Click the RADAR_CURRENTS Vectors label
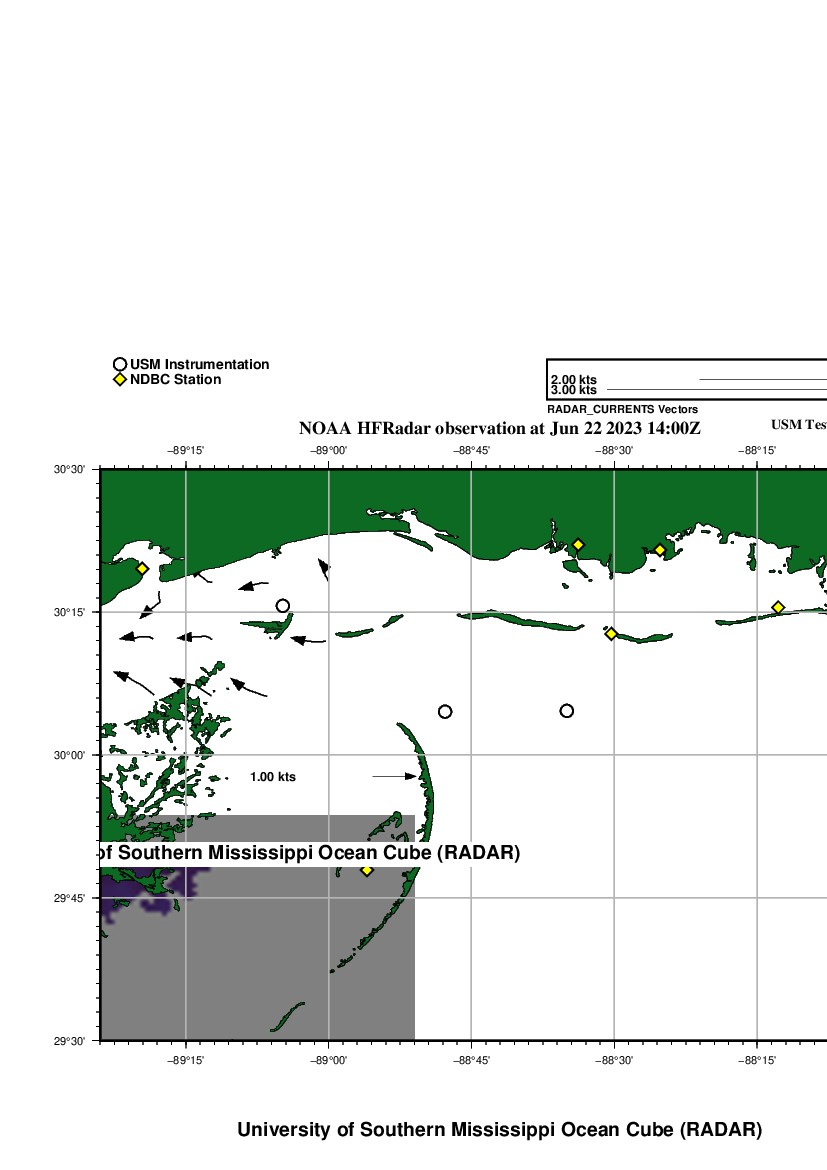The image size is (827, 1170). click(x=622, y=410)
